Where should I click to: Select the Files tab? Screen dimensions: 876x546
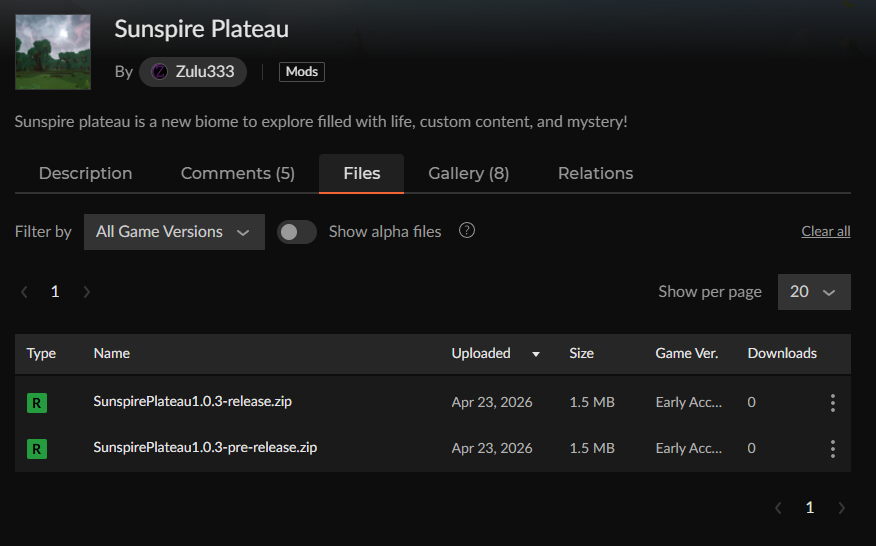(361, 173)
